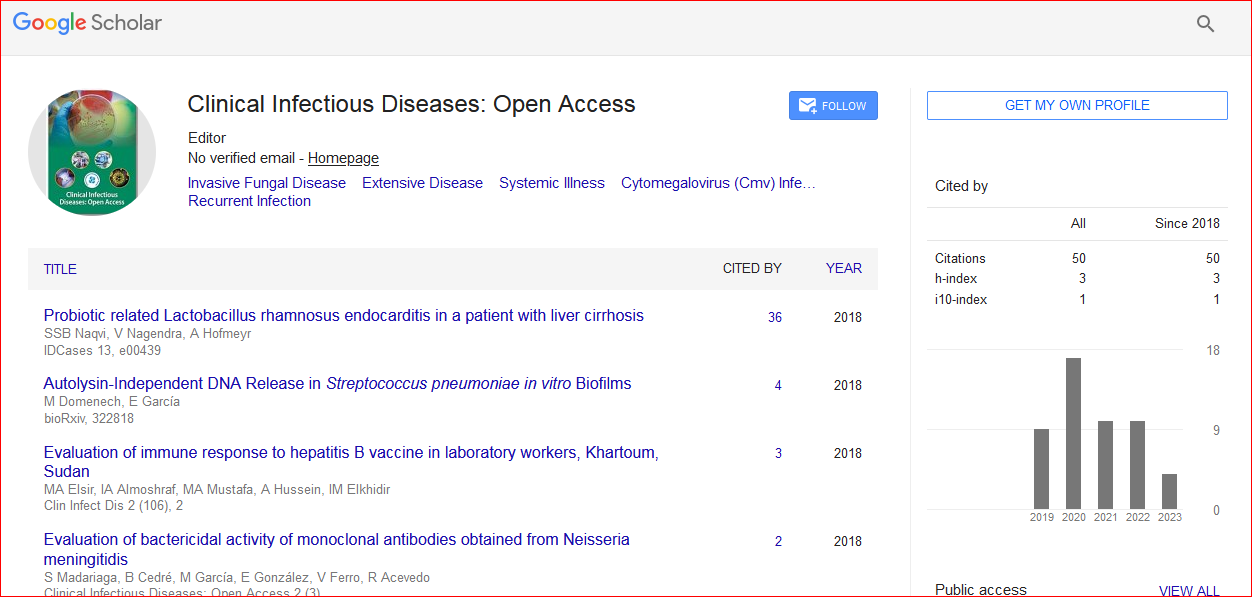The width and height of the screenshot is (1252, 597).
Task: Open the Google Scholar logo home link
Action: click(x=87, y=23)
